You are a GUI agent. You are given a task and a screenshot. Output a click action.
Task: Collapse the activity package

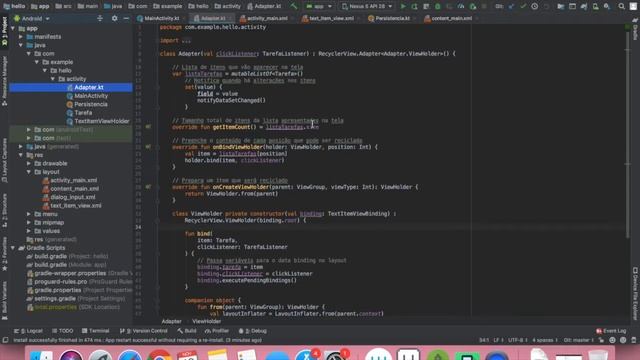[53, 79]
